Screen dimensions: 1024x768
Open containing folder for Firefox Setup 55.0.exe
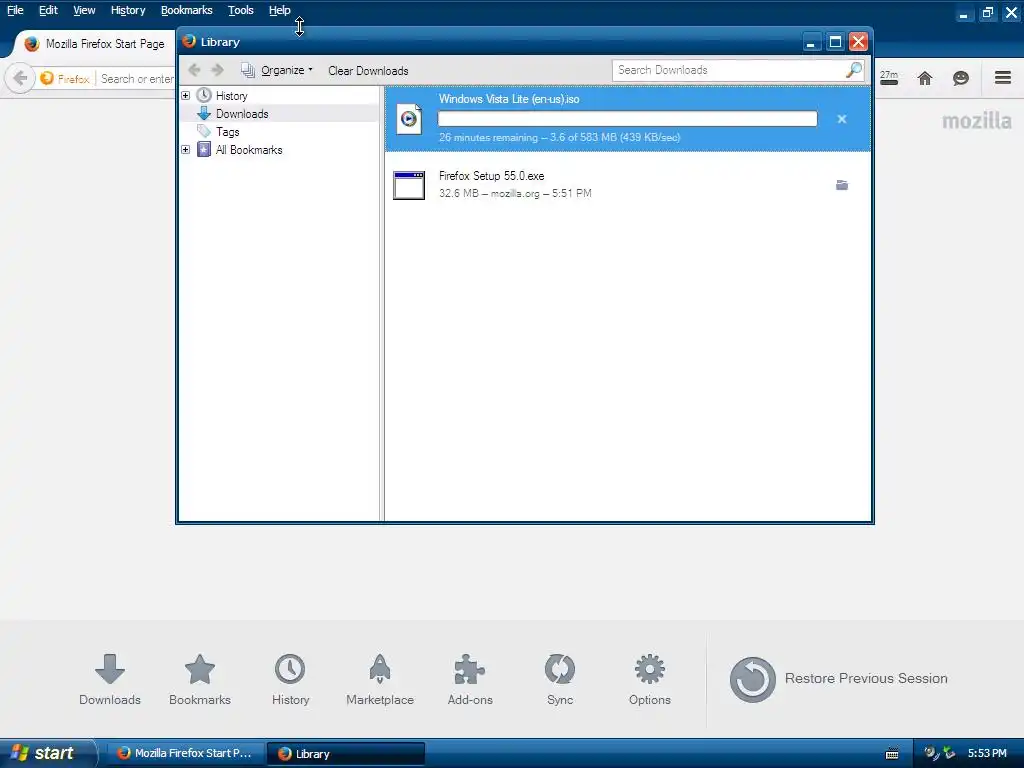coord(842,185)
